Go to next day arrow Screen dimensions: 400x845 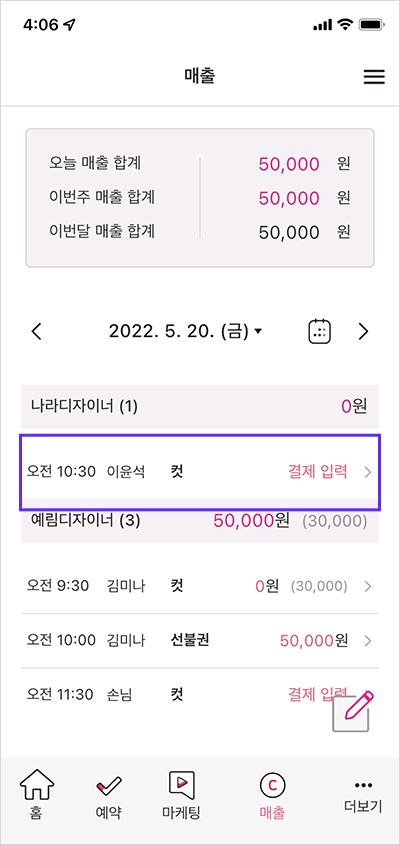(x=364, y=331)
